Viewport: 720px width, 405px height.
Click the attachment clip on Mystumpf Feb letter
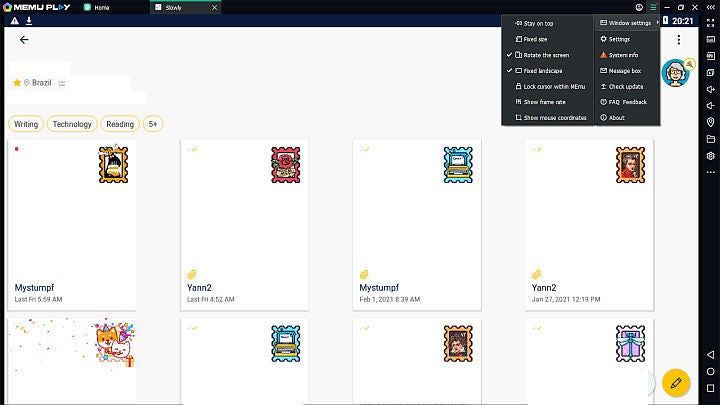364,275
